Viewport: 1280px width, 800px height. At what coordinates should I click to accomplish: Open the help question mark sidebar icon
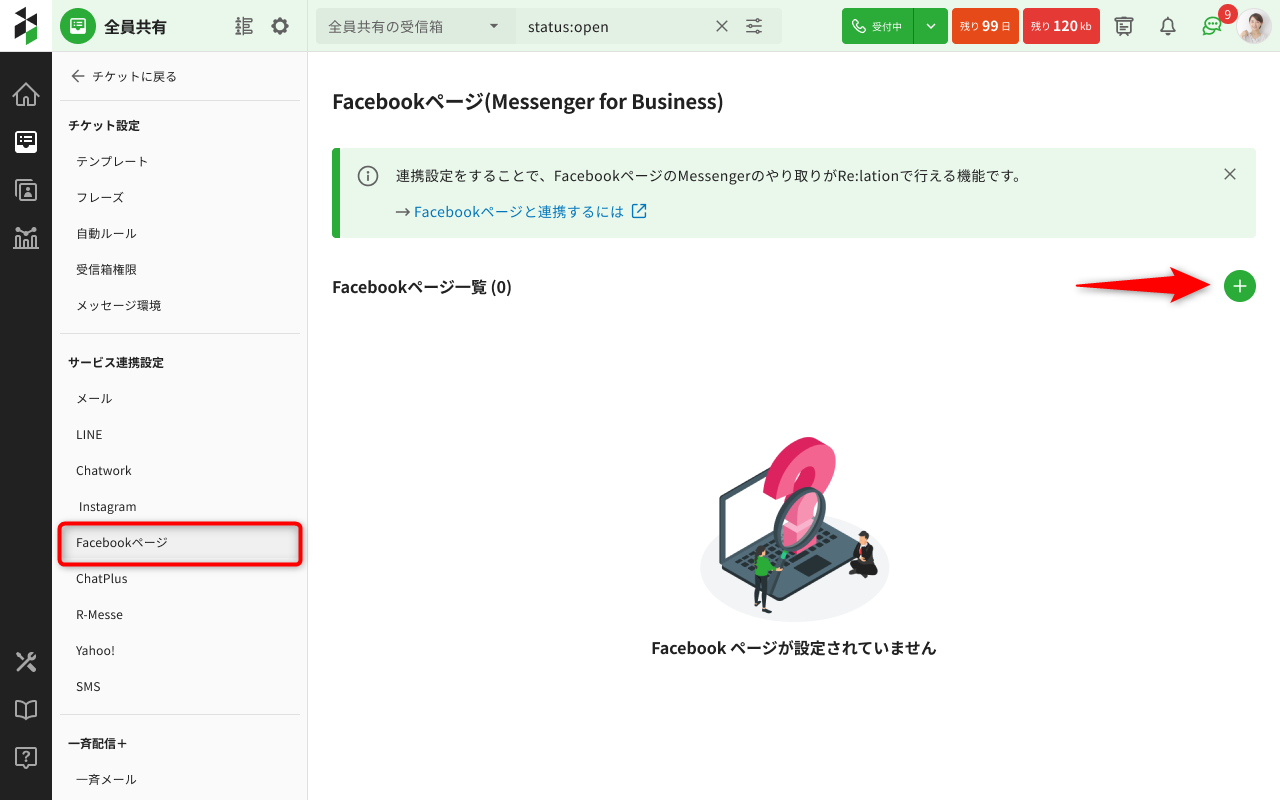26,758
